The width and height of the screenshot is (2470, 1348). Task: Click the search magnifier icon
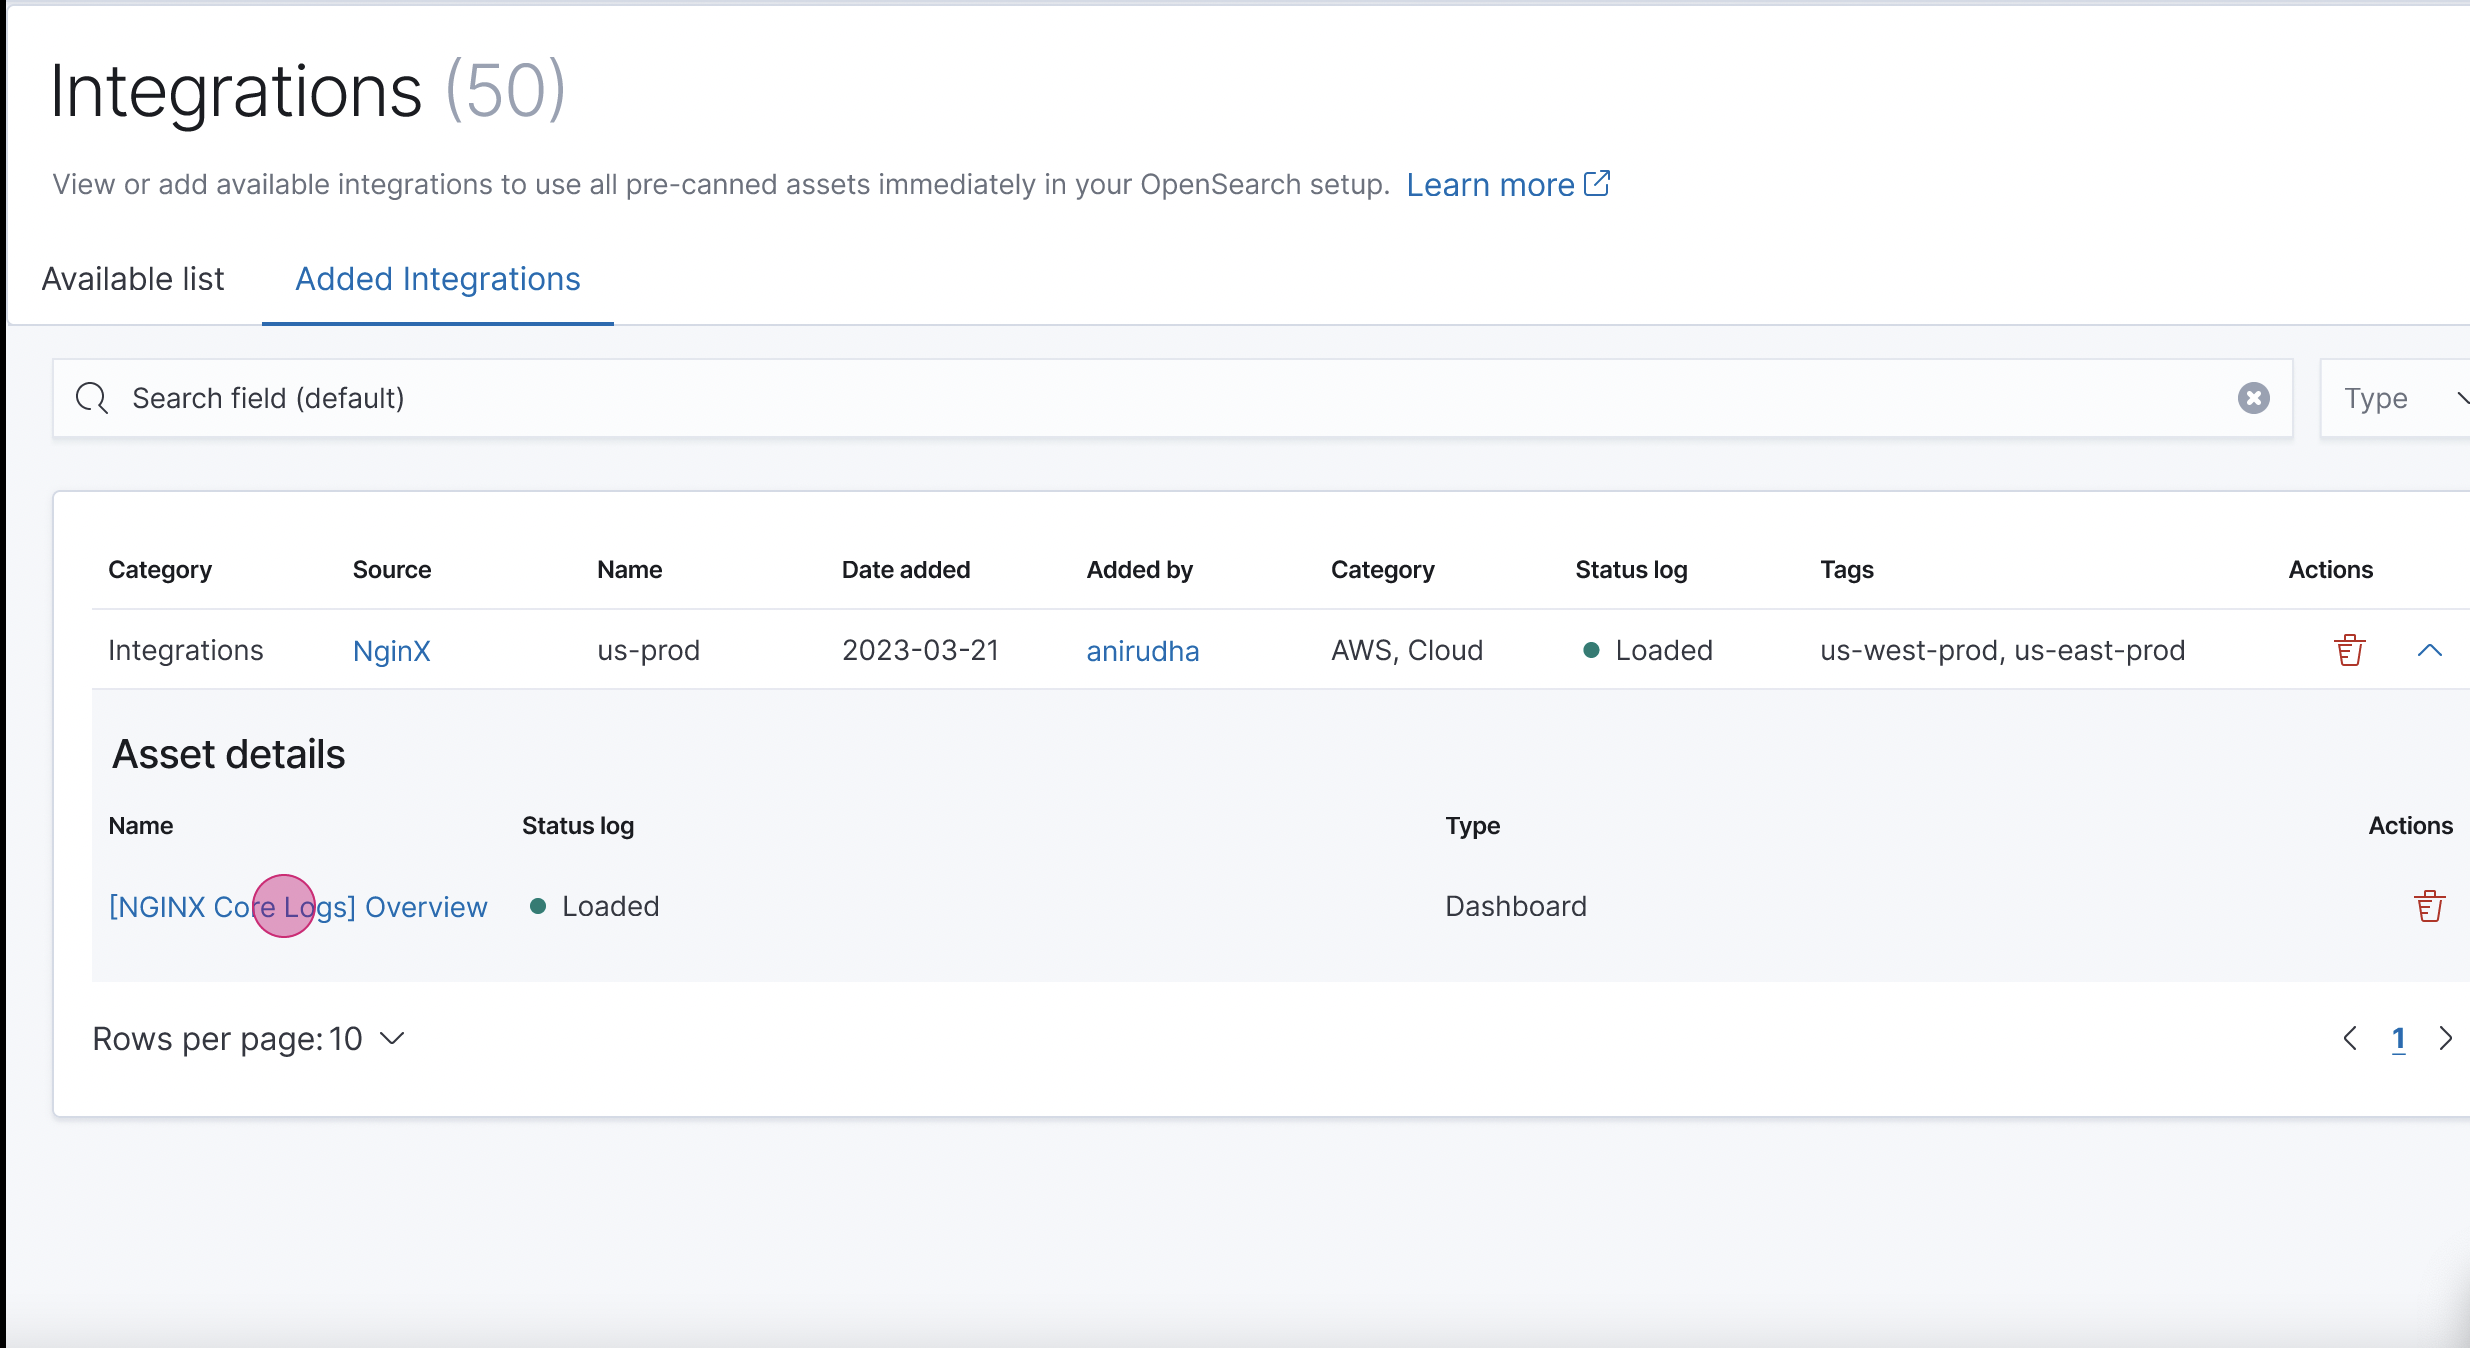coord(91,397)
